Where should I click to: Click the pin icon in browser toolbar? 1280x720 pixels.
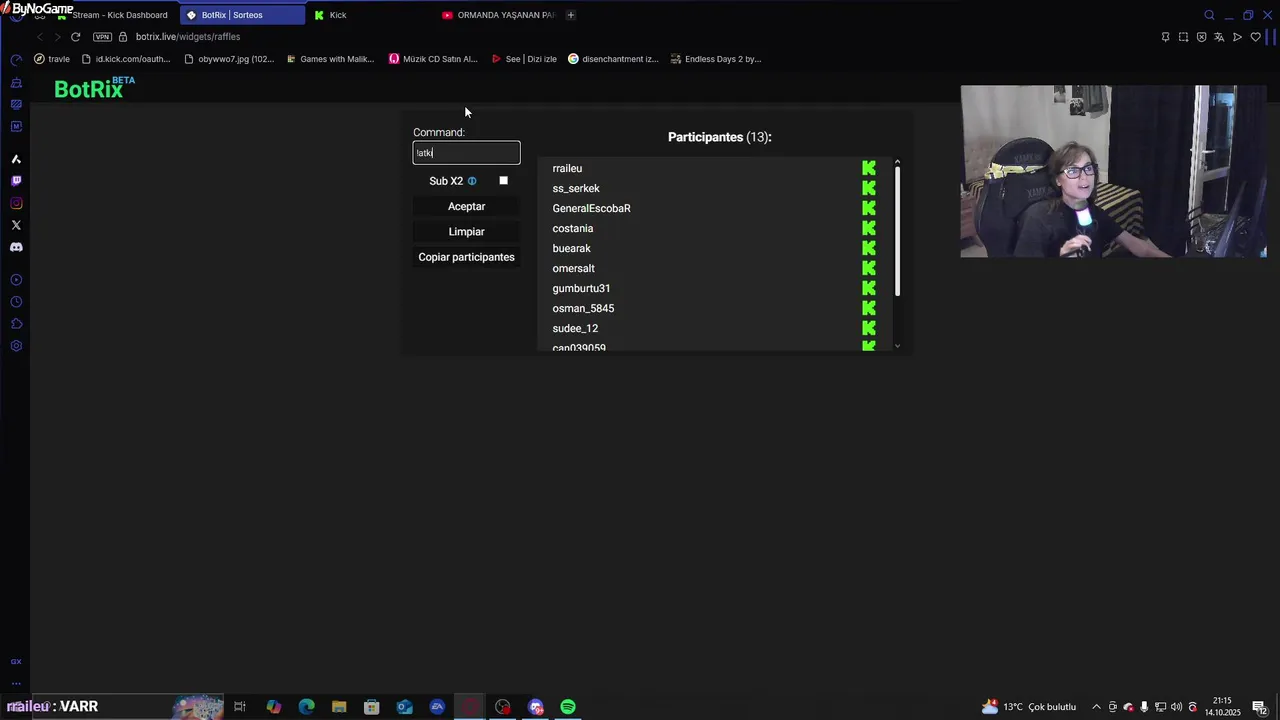[1165, 37]
